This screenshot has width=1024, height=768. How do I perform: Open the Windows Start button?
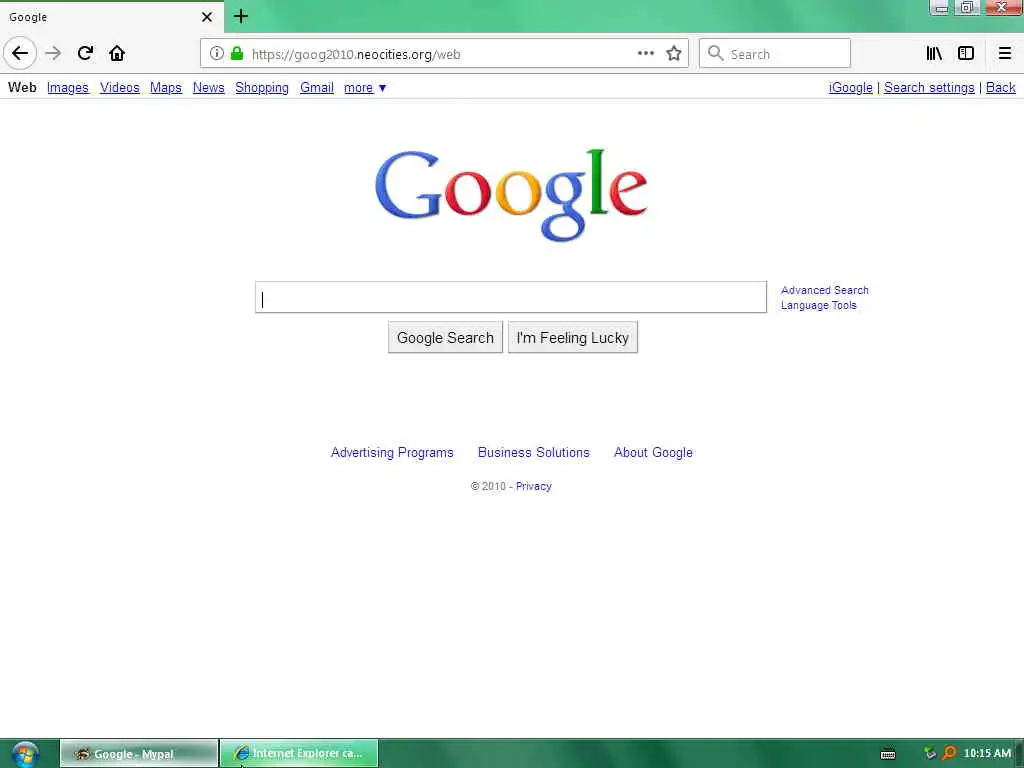pyautogui.click(x=25, y=754)
